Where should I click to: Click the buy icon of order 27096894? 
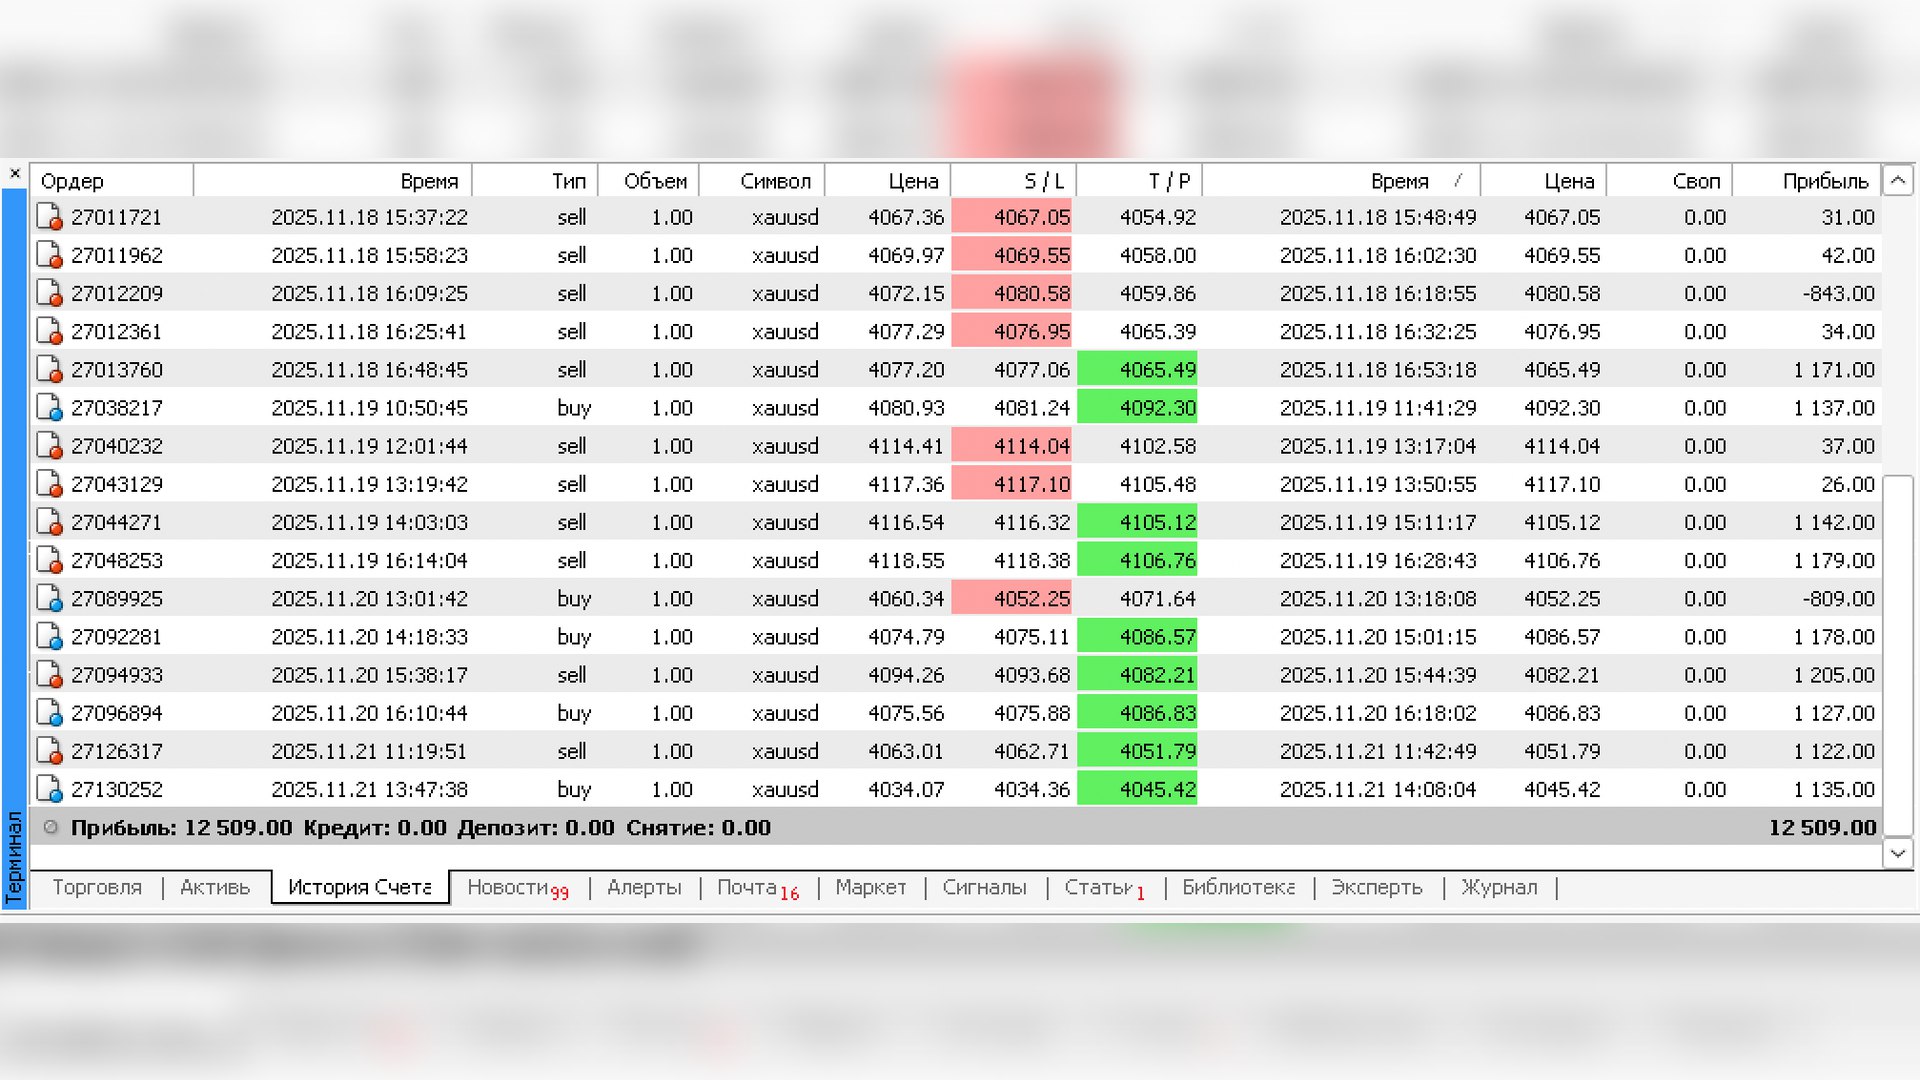[x=50, y=713]
